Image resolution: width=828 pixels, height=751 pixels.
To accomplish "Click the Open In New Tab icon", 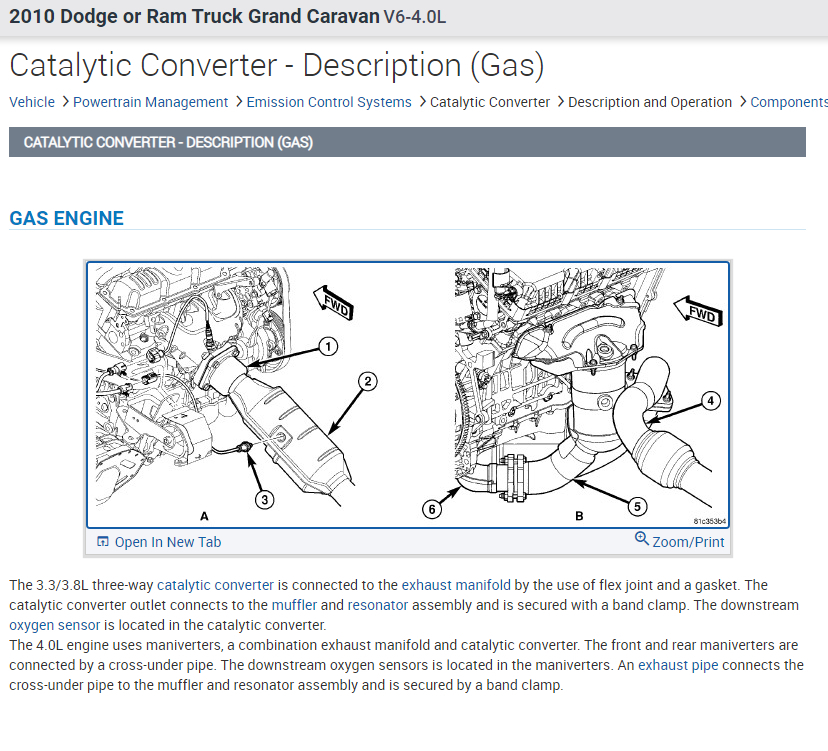I will (103, 541).
